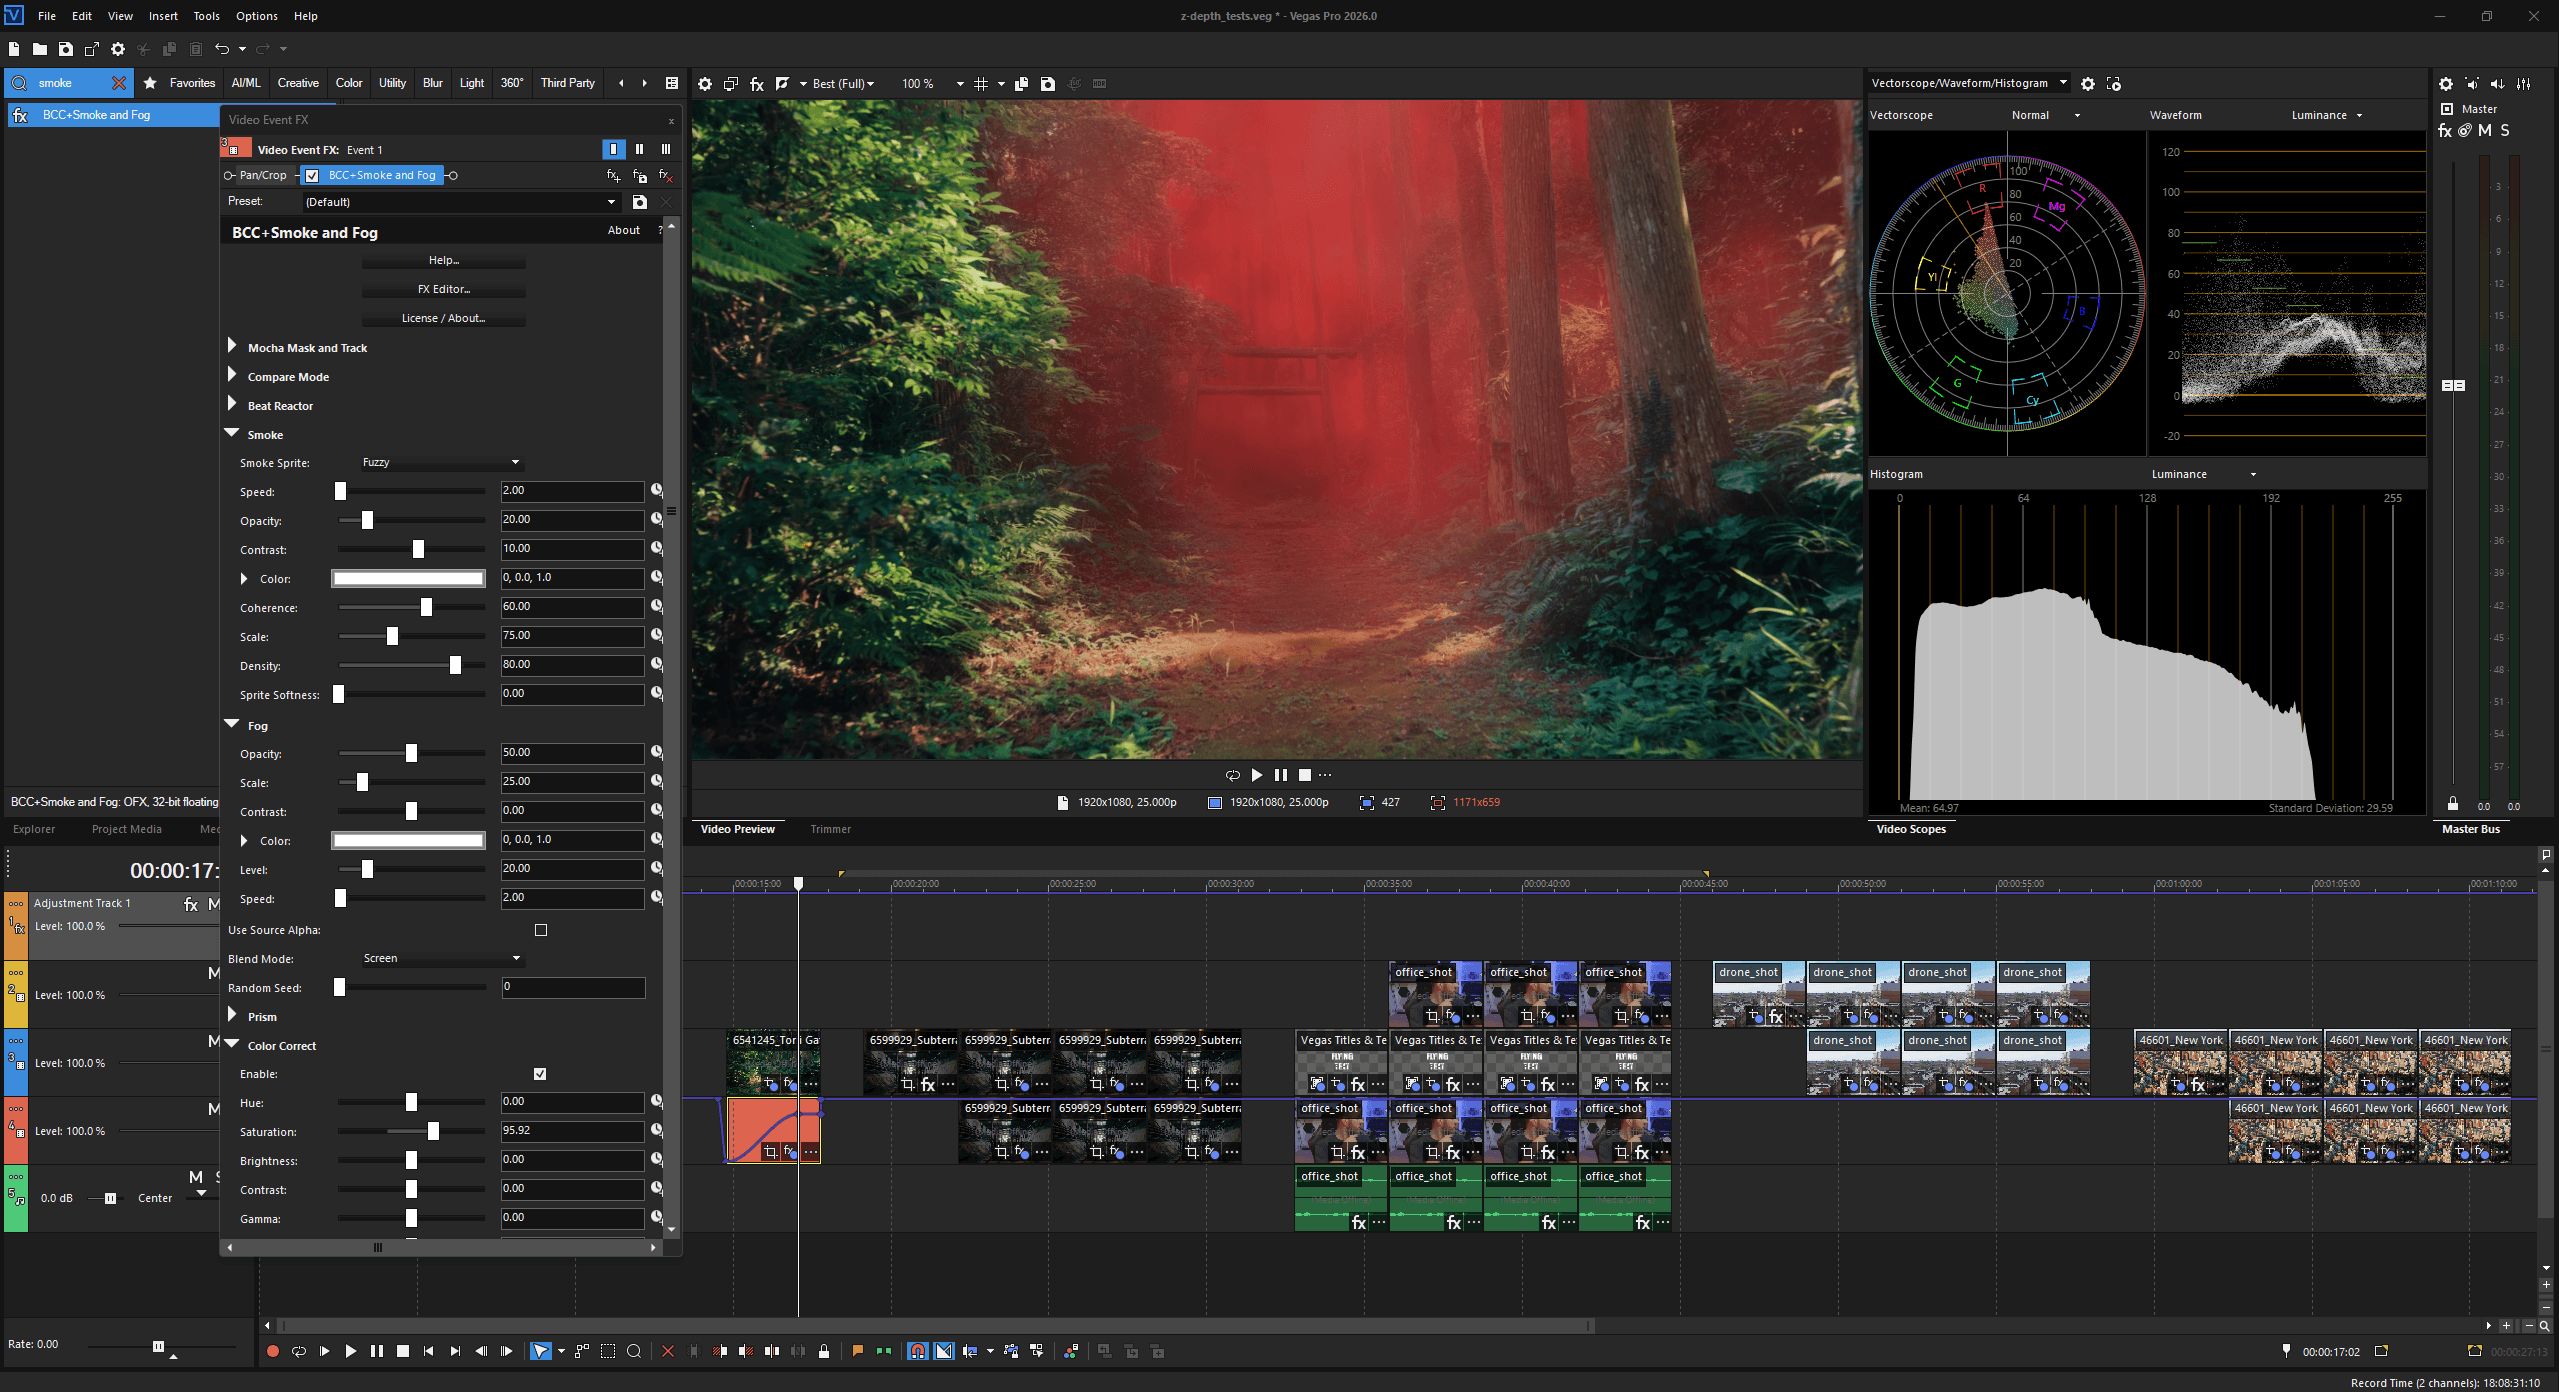Image resolution: width=2559 pixels, height=1392 pixels.
Task: Open audio mixer fader controls icon
Action: coord(2524,84)
